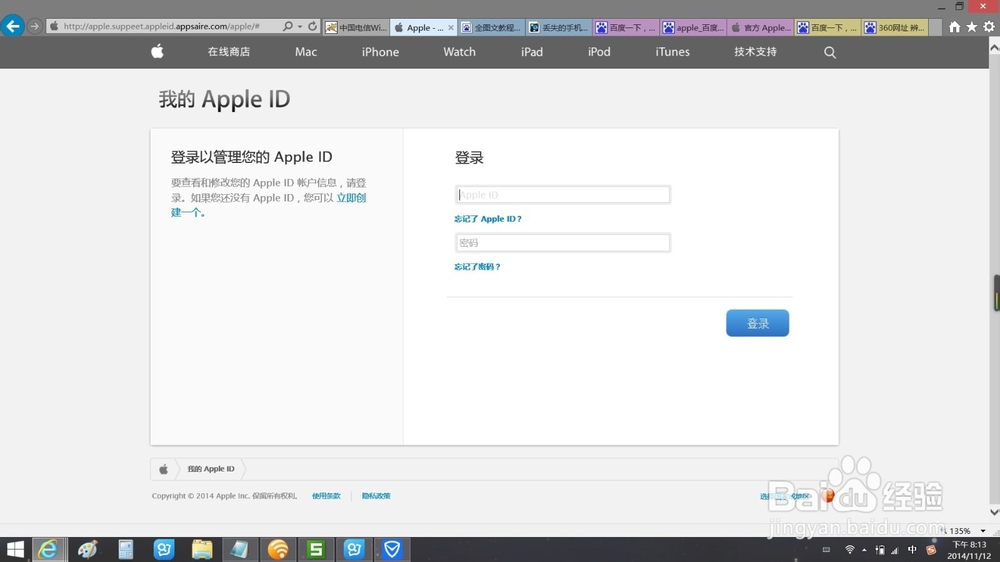Click the 我的 Apple ID breadcrumb

210,469
